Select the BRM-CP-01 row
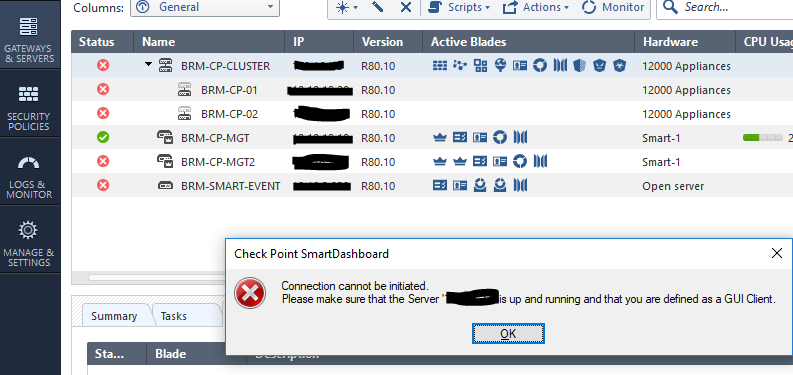793x375 pixels. click(x=432, y=90)
